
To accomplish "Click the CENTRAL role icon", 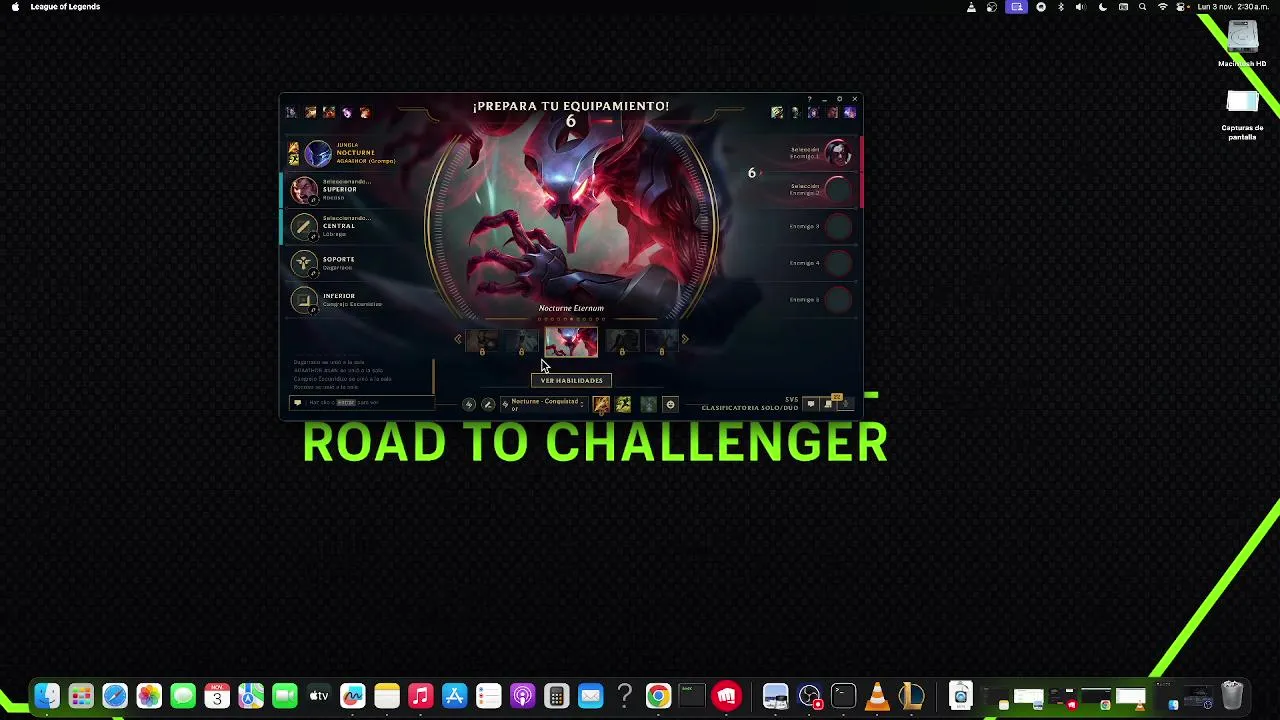I will pos(304,226).
